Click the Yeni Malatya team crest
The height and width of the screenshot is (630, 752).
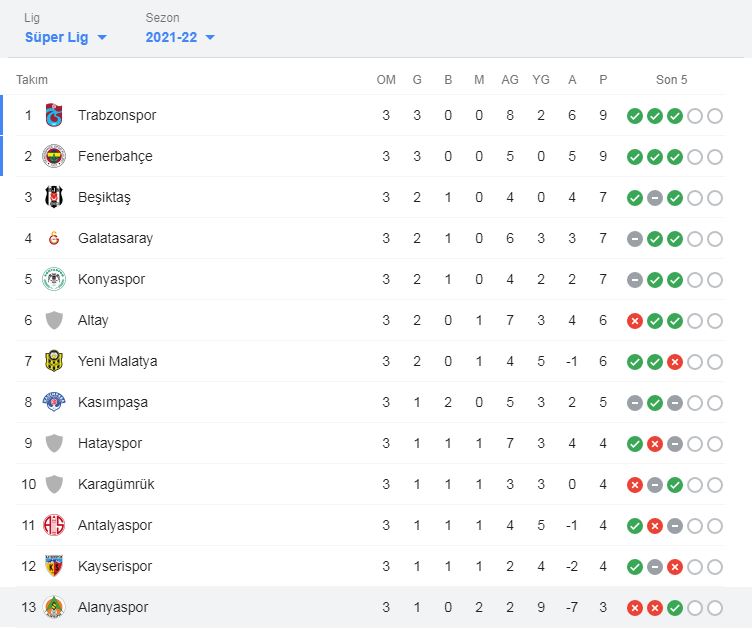54,361
